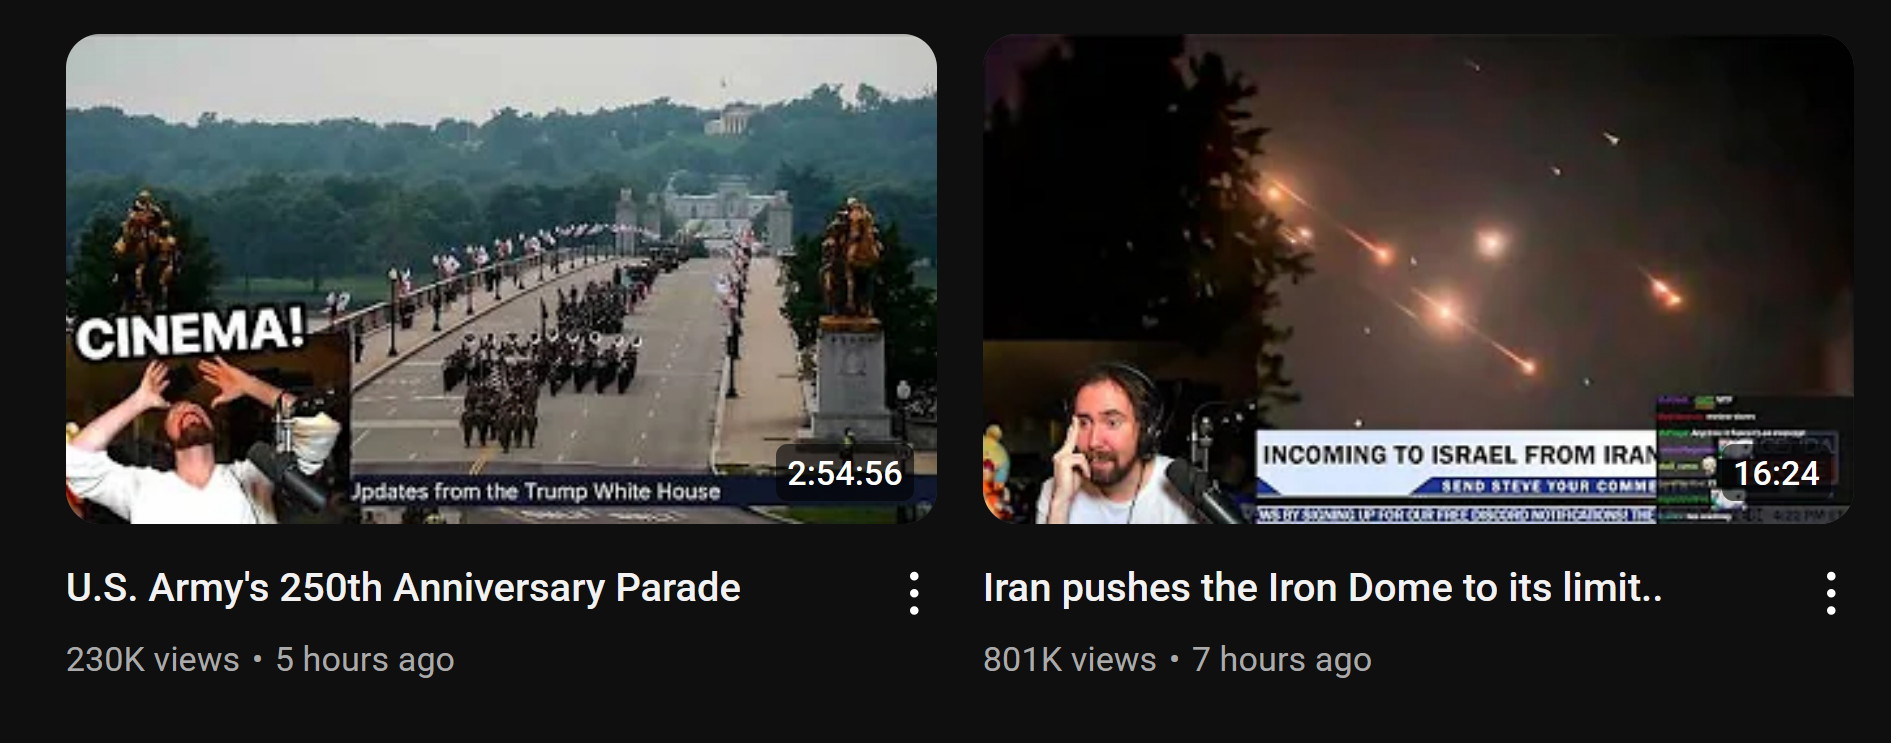This screenshot has height=743, width=1891.
Task: Play the Army parade video thumbnail
Action: coord(501,279)
